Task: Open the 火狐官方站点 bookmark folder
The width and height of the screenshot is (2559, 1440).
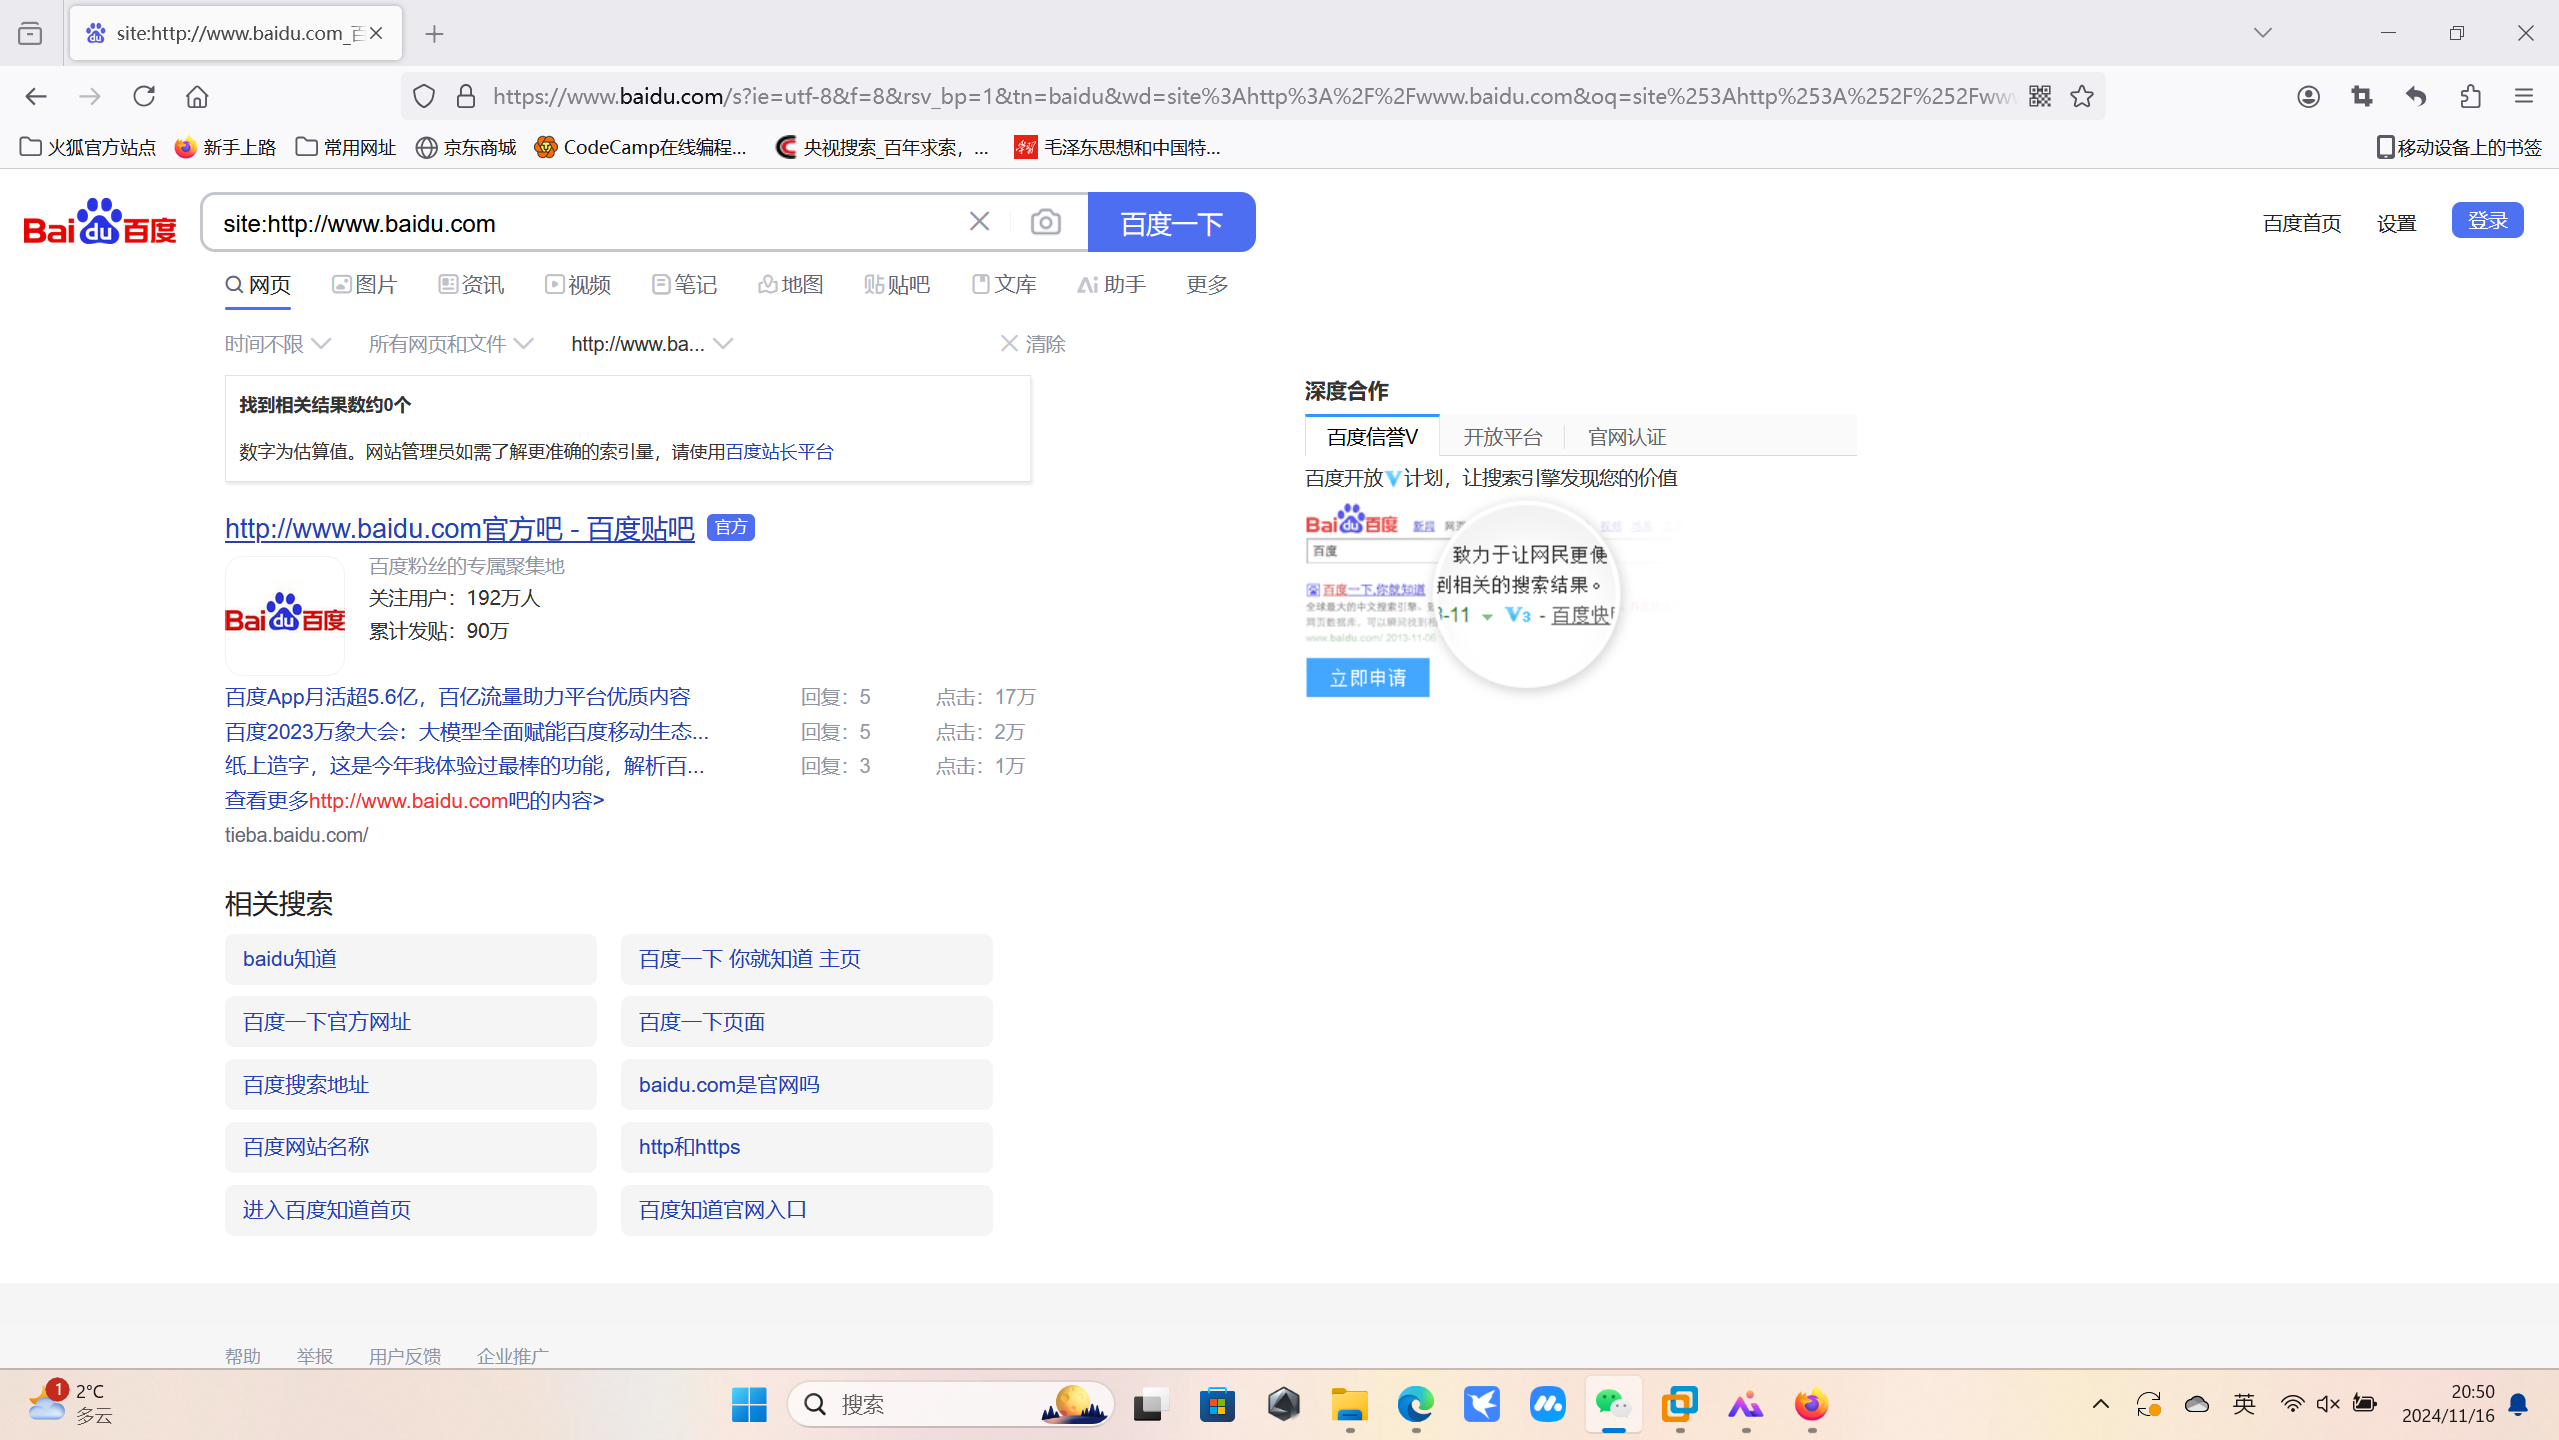Action: [88, 148]
